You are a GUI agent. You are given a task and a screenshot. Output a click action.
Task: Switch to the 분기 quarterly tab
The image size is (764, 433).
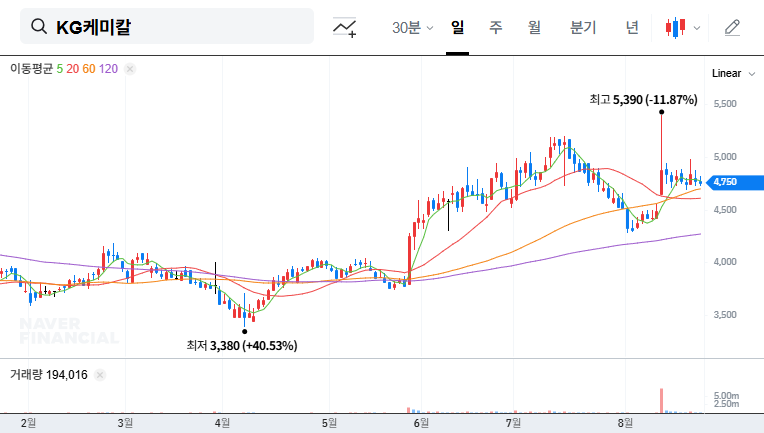[583, 27]
